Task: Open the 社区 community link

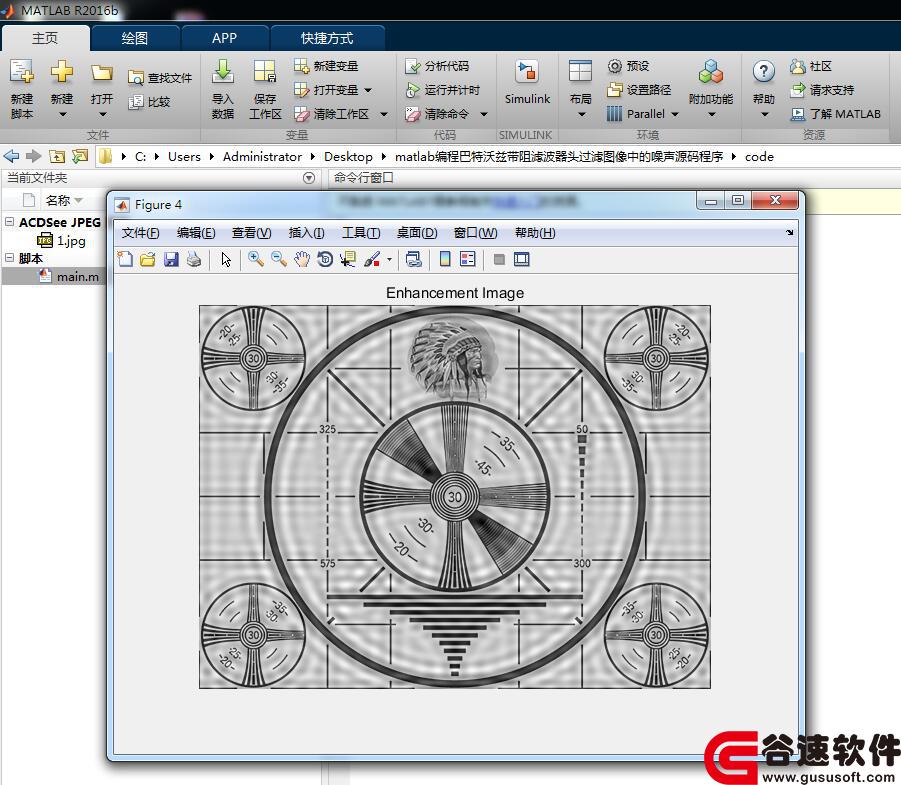Action: point(811,66)
